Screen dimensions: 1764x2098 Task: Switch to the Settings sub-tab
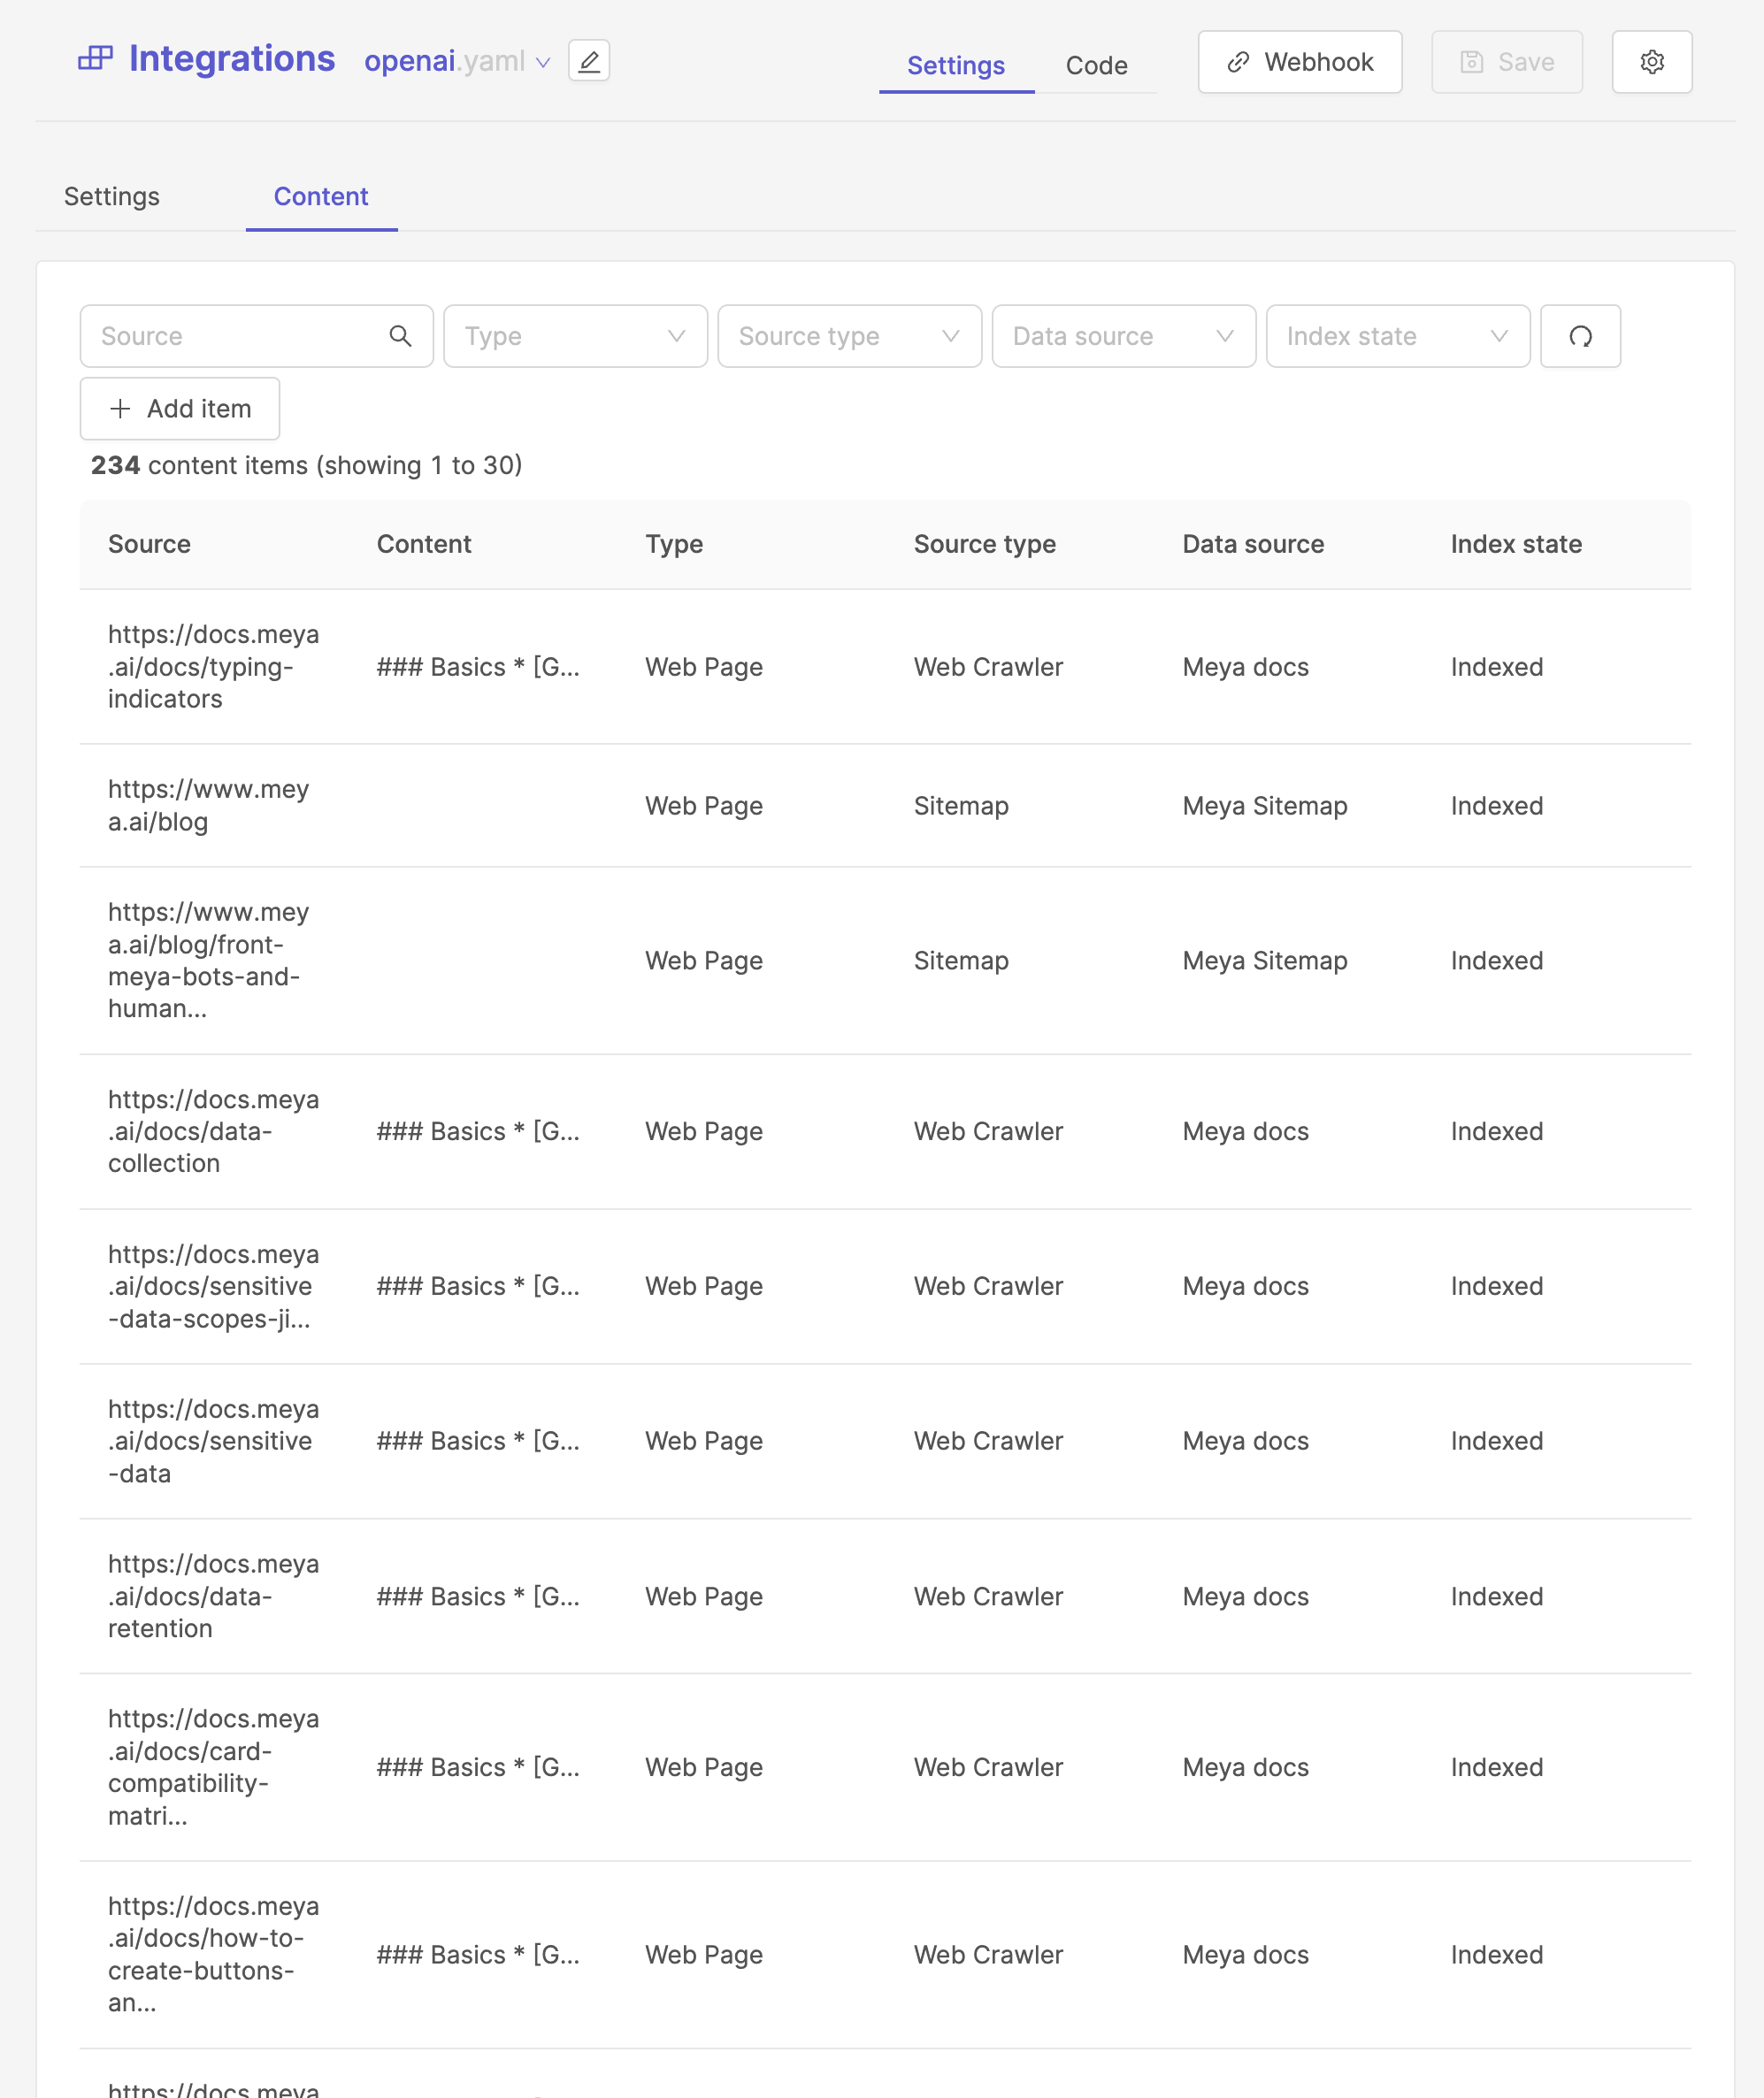pyautogui.click(x=112, y=197)
